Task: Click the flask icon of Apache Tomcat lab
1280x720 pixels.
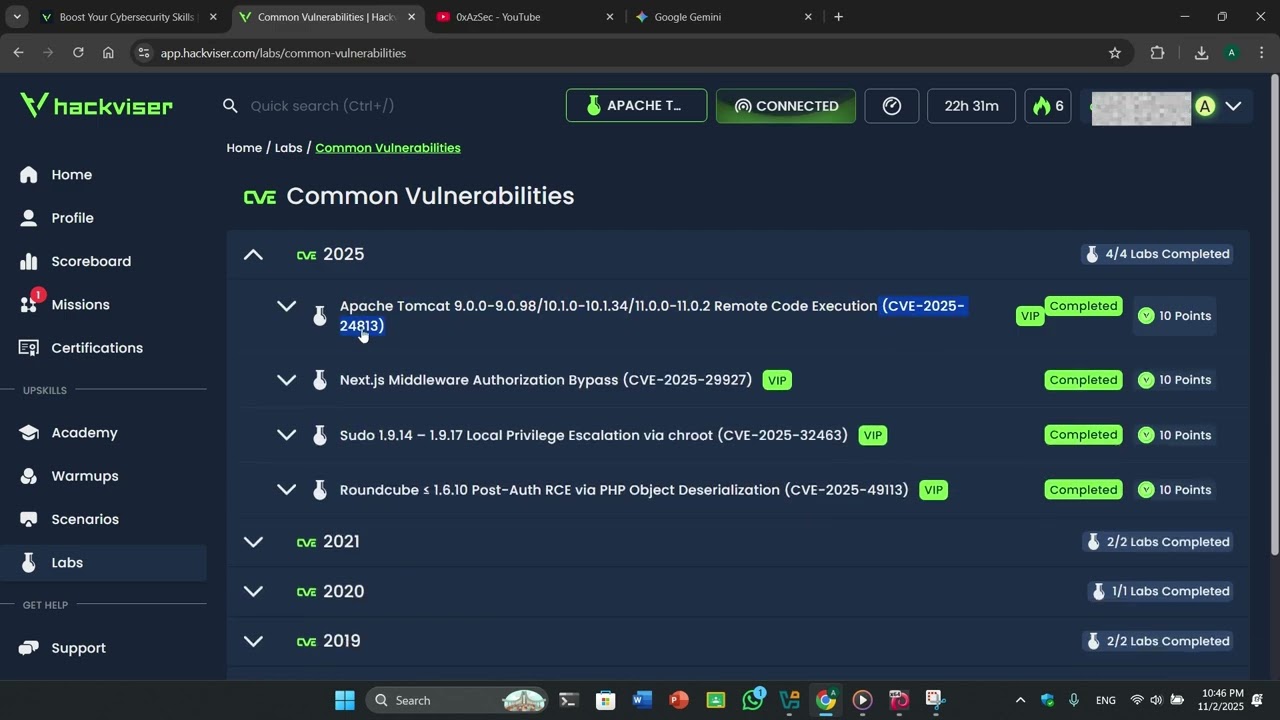Action: click(x=320, y=316)
